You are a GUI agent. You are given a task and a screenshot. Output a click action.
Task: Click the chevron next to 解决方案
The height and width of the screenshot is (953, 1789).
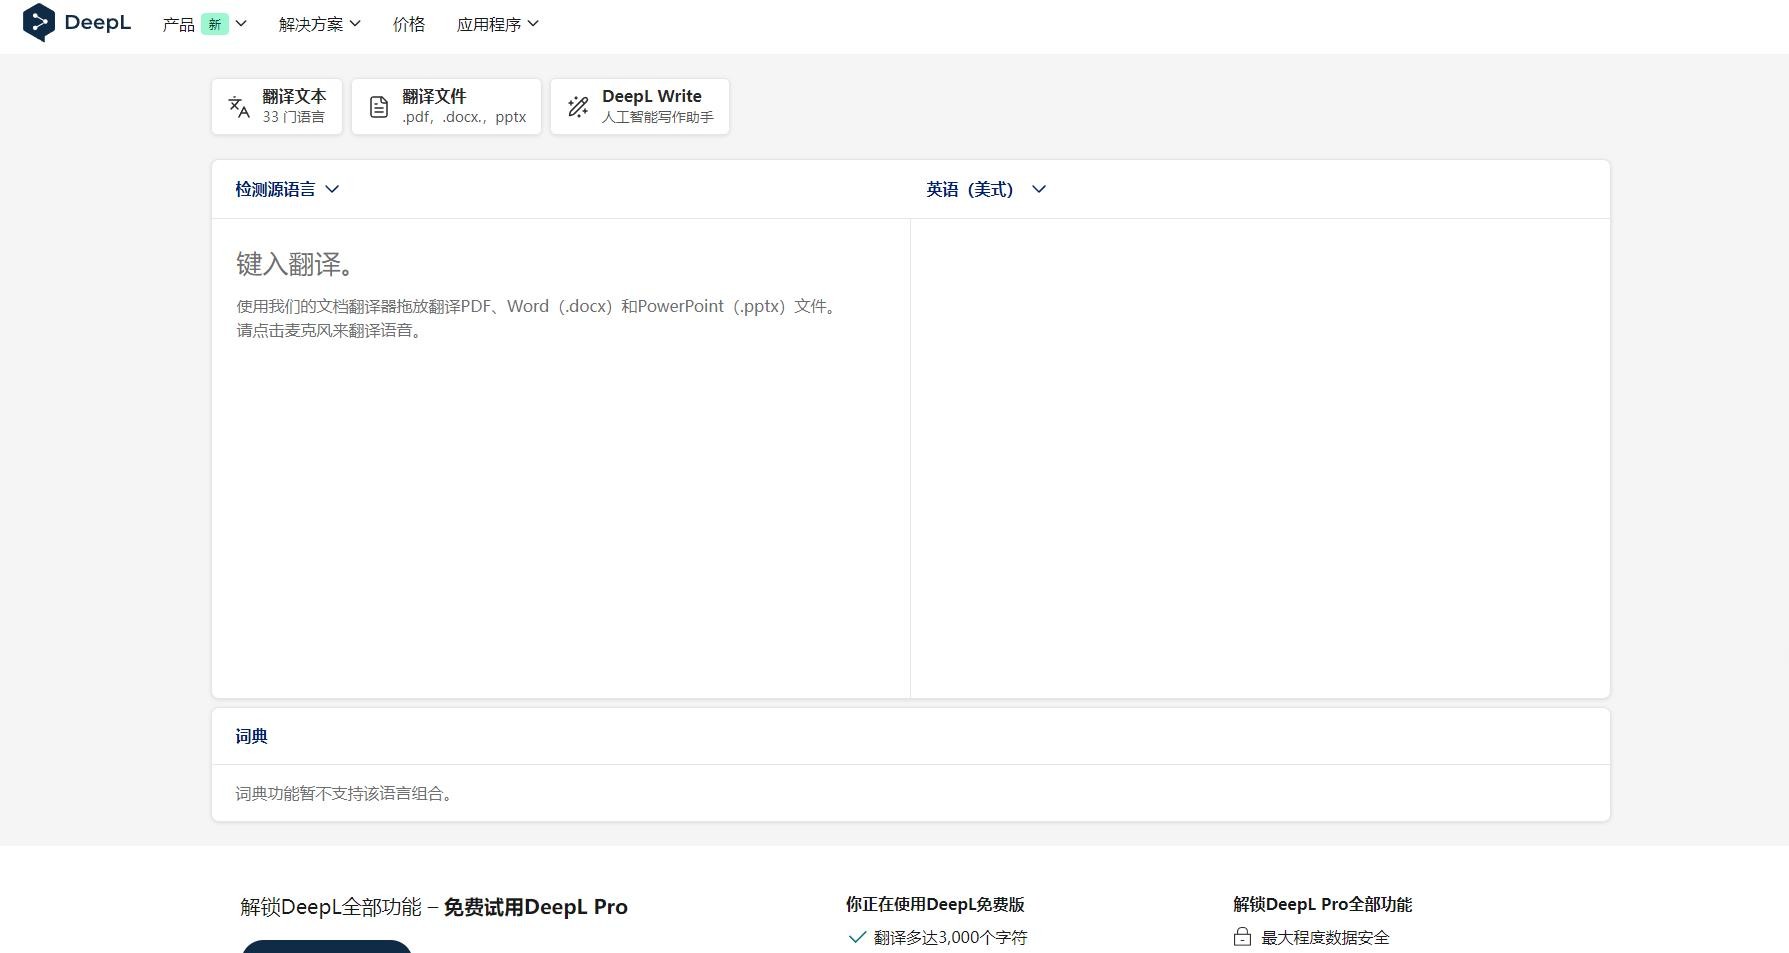[355, 24]
